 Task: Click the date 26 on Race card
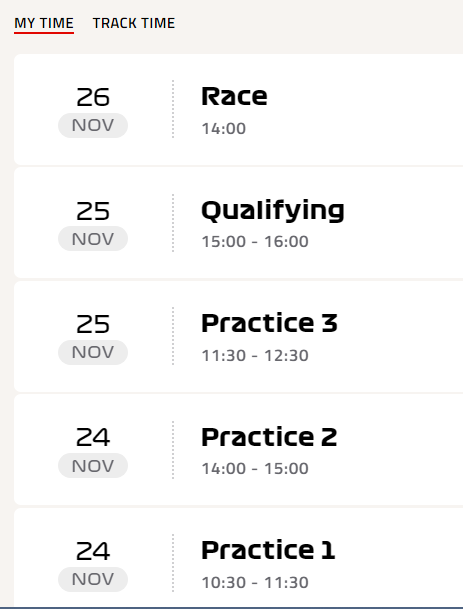coord(93,97)
